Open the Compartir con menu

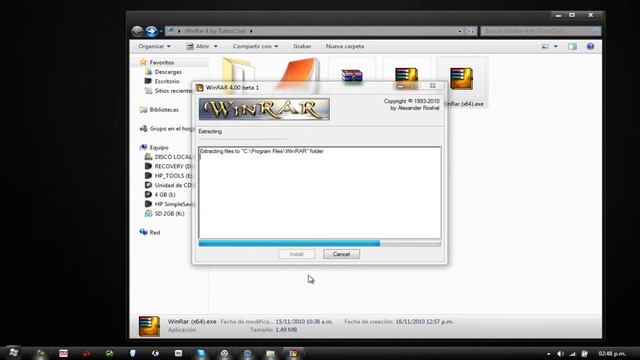(255, 46)
